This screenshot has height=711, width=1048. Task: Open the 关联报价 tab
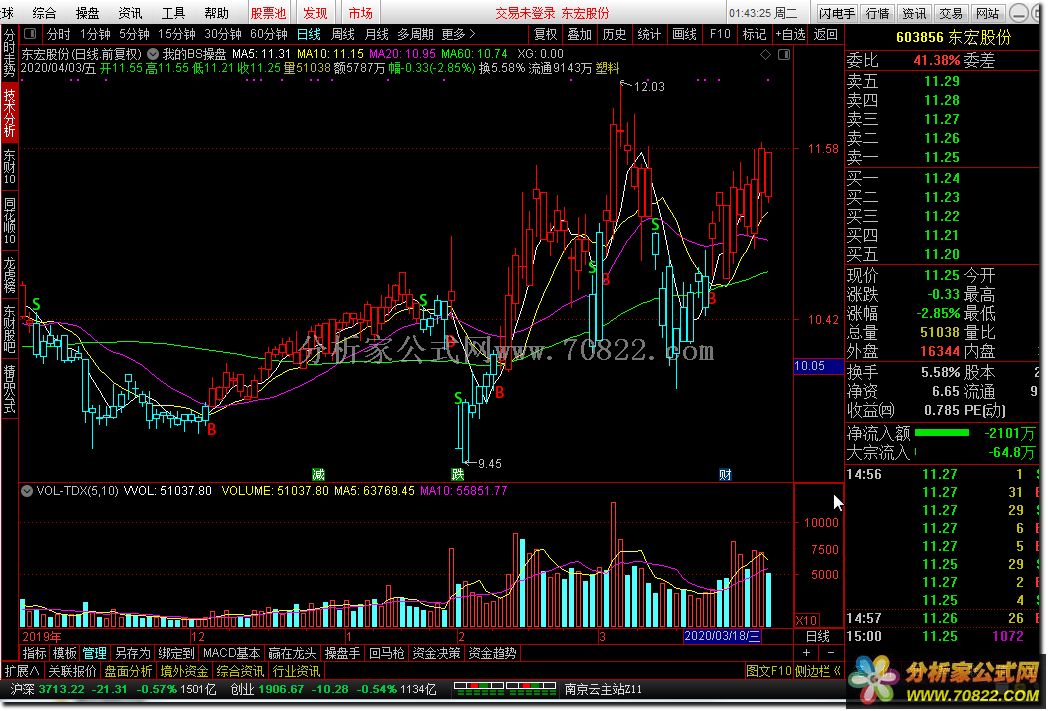tap(72, 671)
